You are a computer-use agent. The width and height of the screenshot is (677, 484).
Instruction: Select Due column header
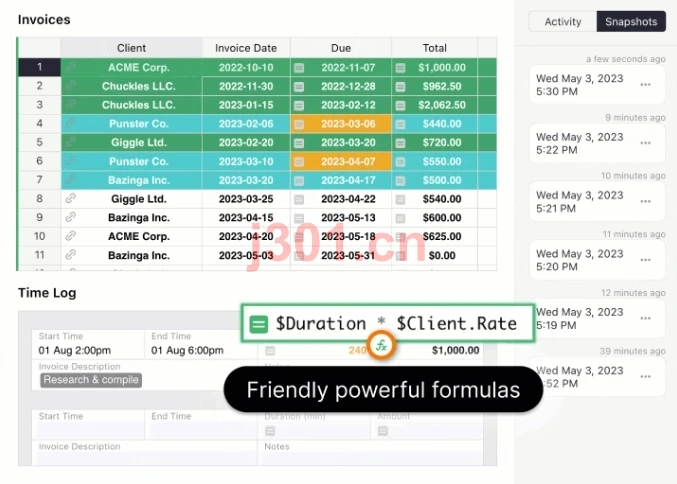341,48
